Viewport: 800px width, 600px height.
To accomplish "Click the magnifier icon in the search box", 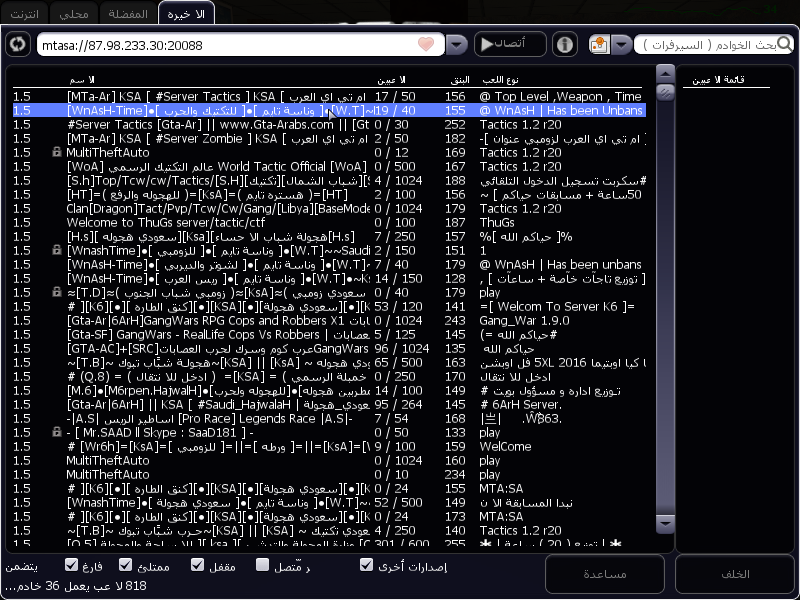I will [x=784, y=45].
